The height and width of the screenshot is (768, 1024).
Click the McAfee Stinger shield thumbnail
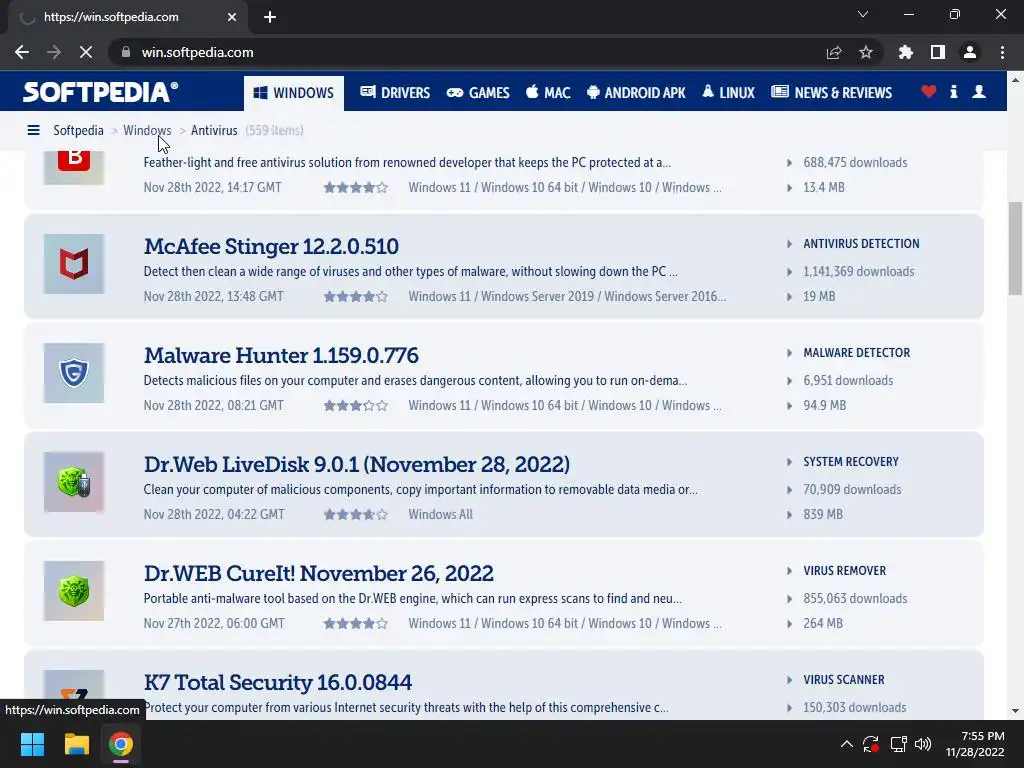coord(74,264)
